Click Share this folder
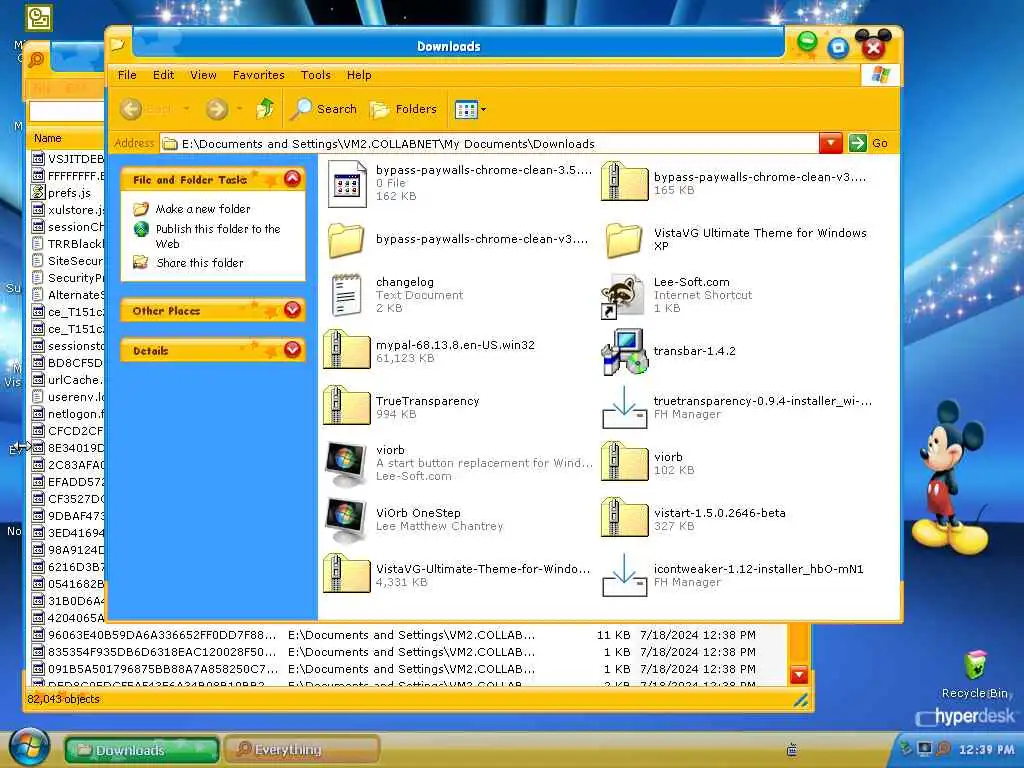 click(199, 263)
